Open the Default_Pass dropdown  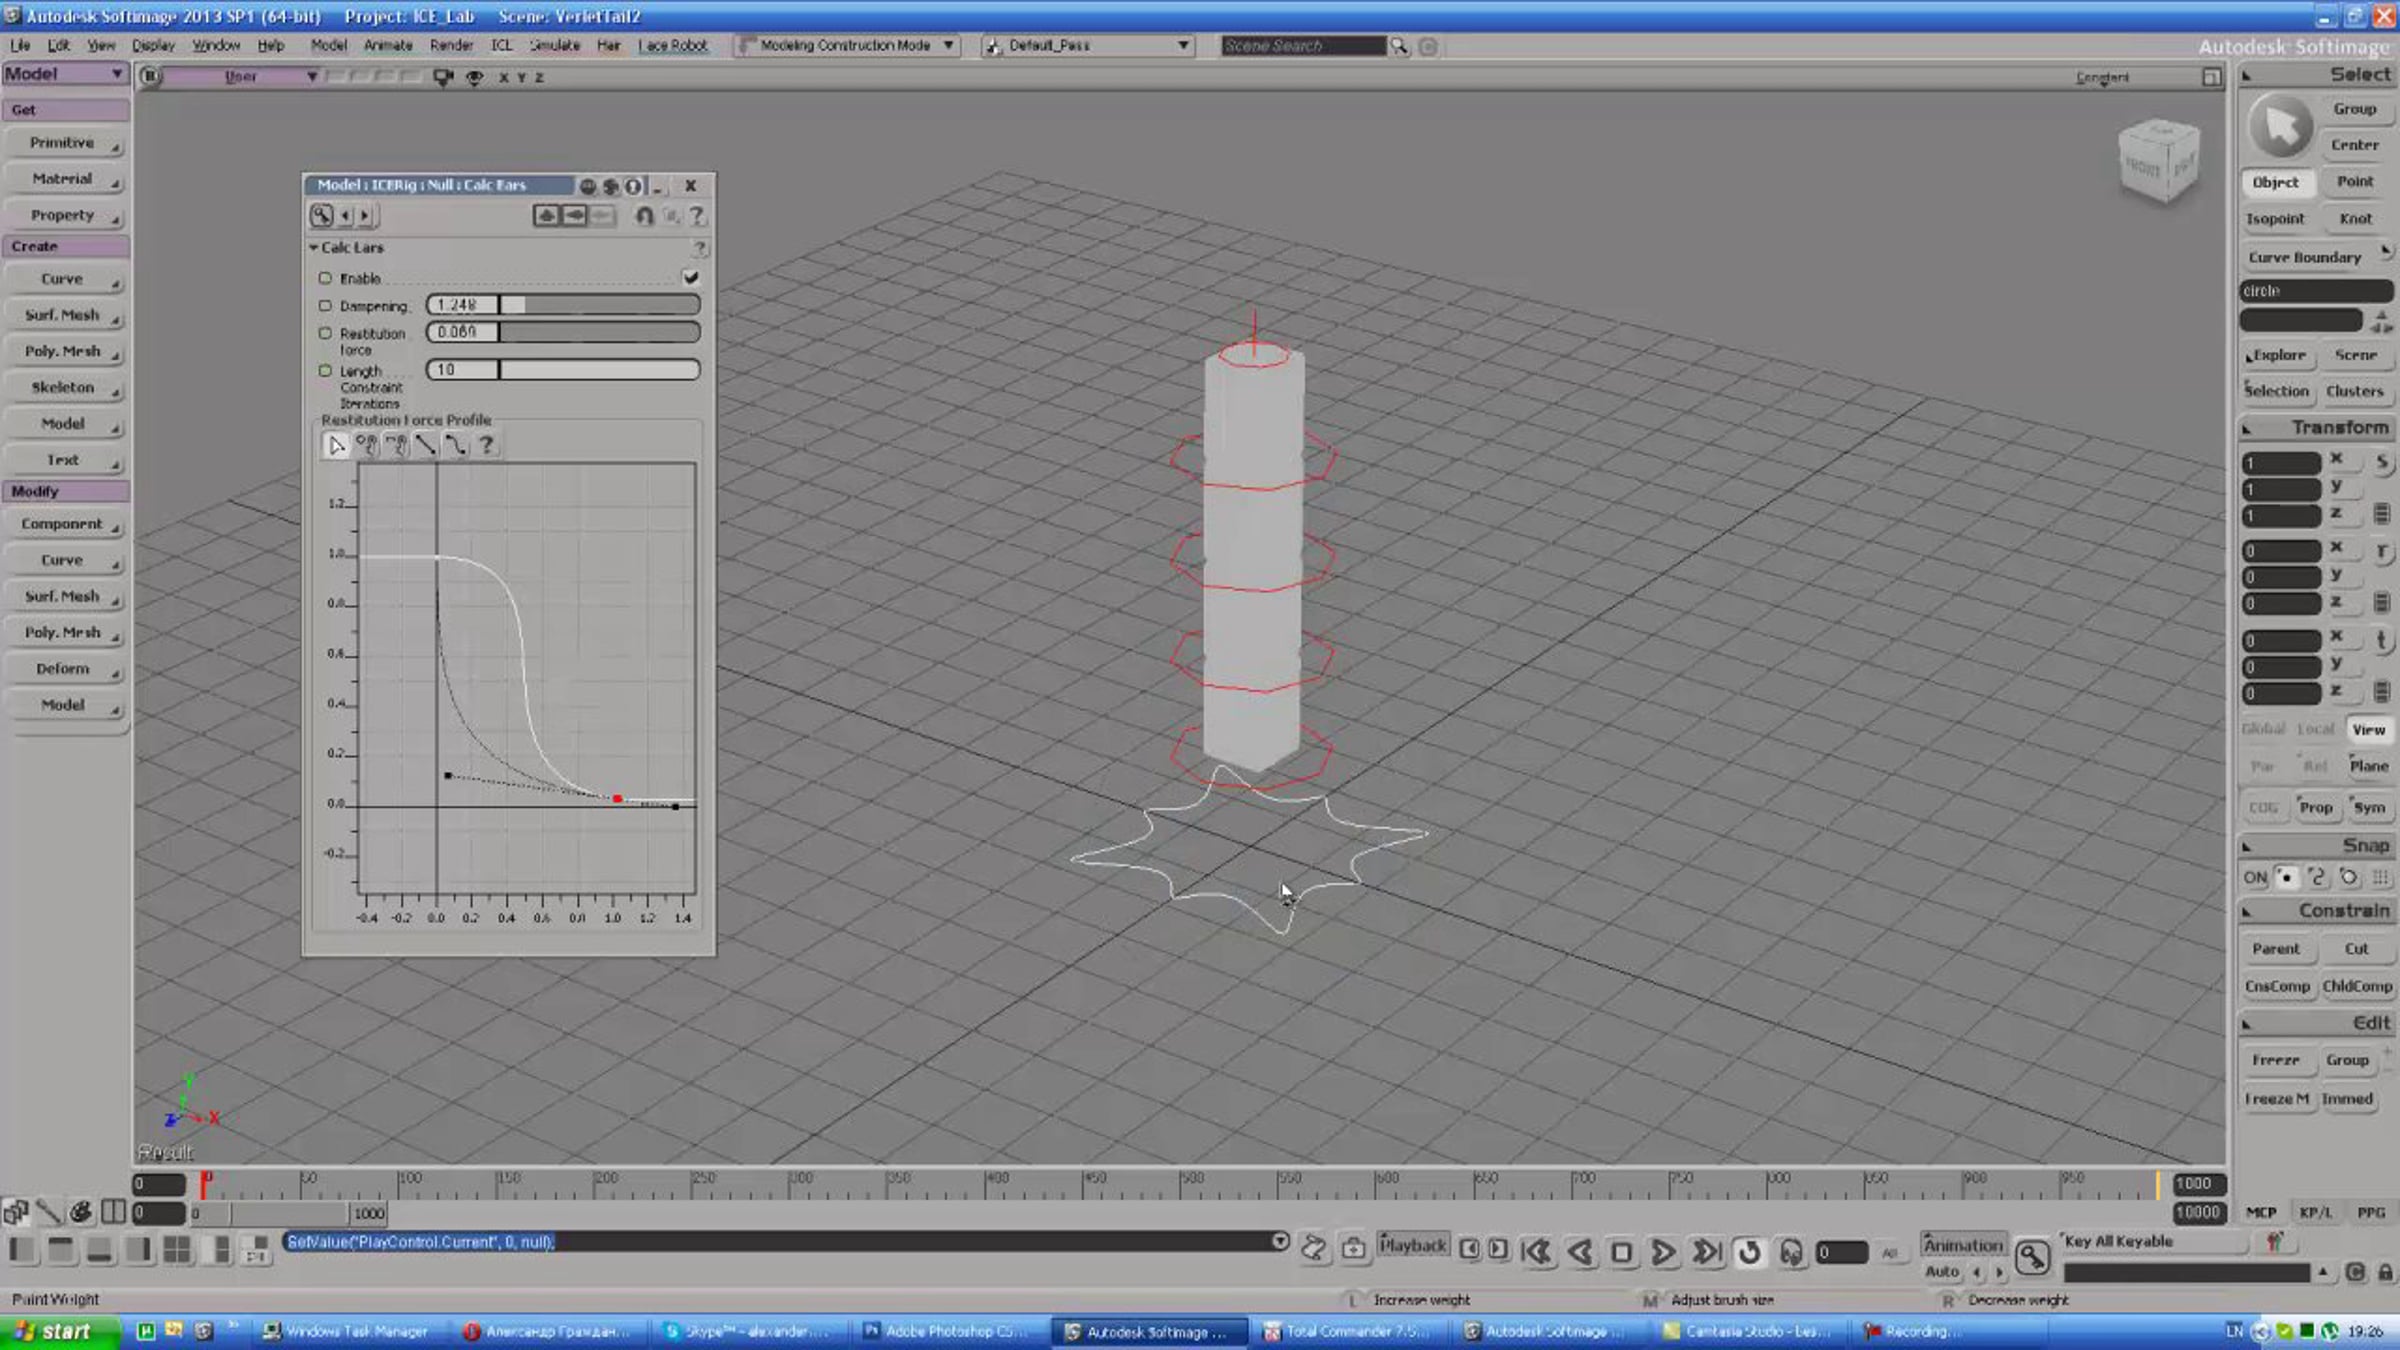[x=1088, y=46]
